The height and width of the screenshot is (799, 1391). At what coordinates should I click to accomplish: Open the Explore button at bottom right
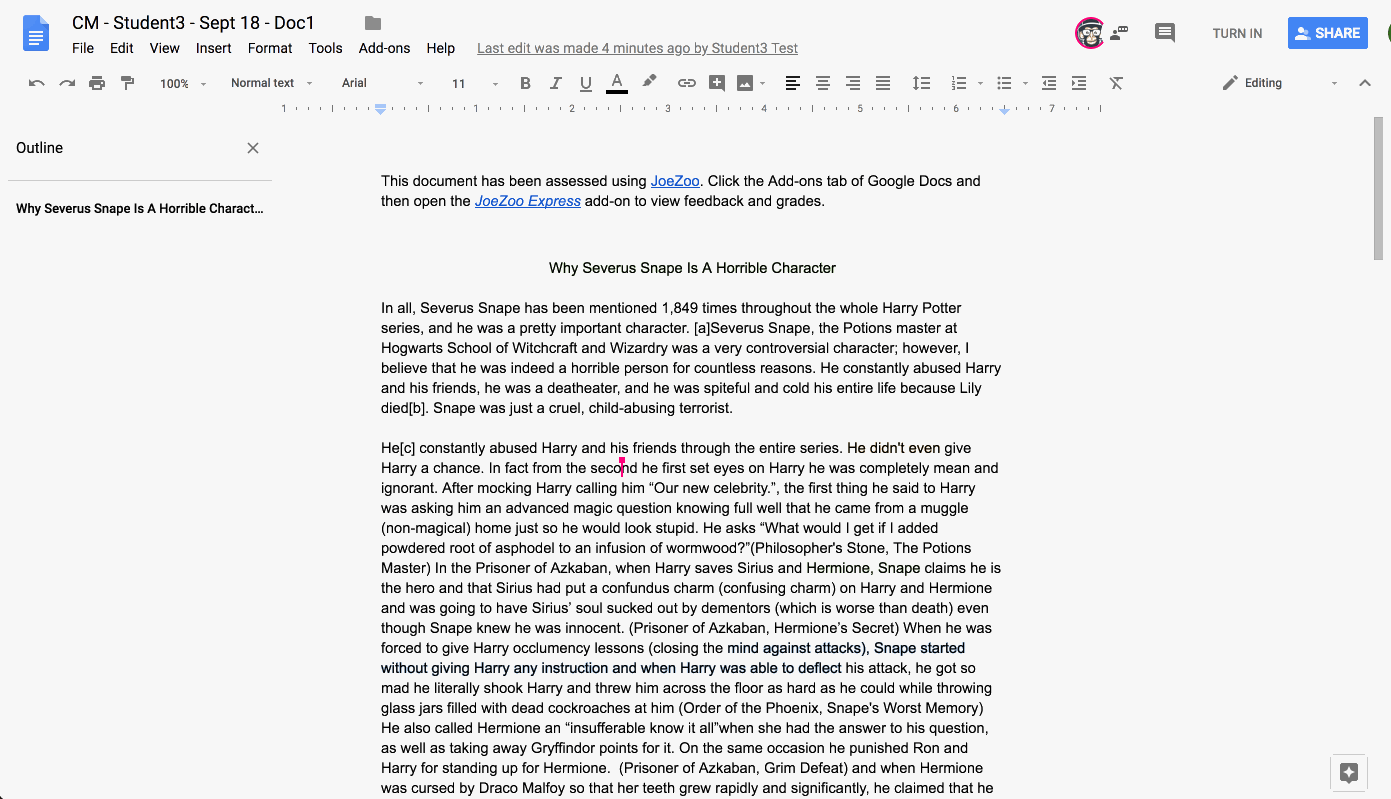[1349, 772]
